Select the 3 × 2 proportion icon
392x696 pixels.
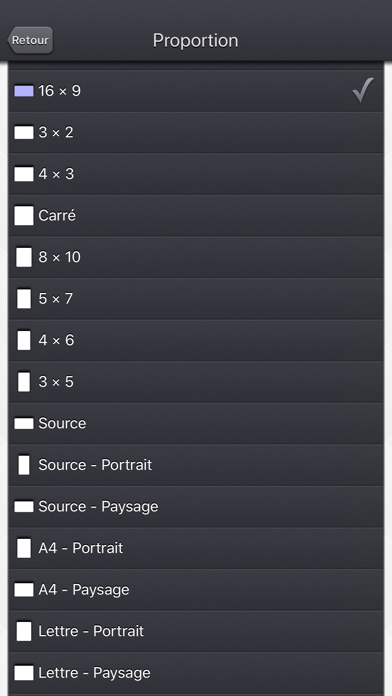[24, 132]
